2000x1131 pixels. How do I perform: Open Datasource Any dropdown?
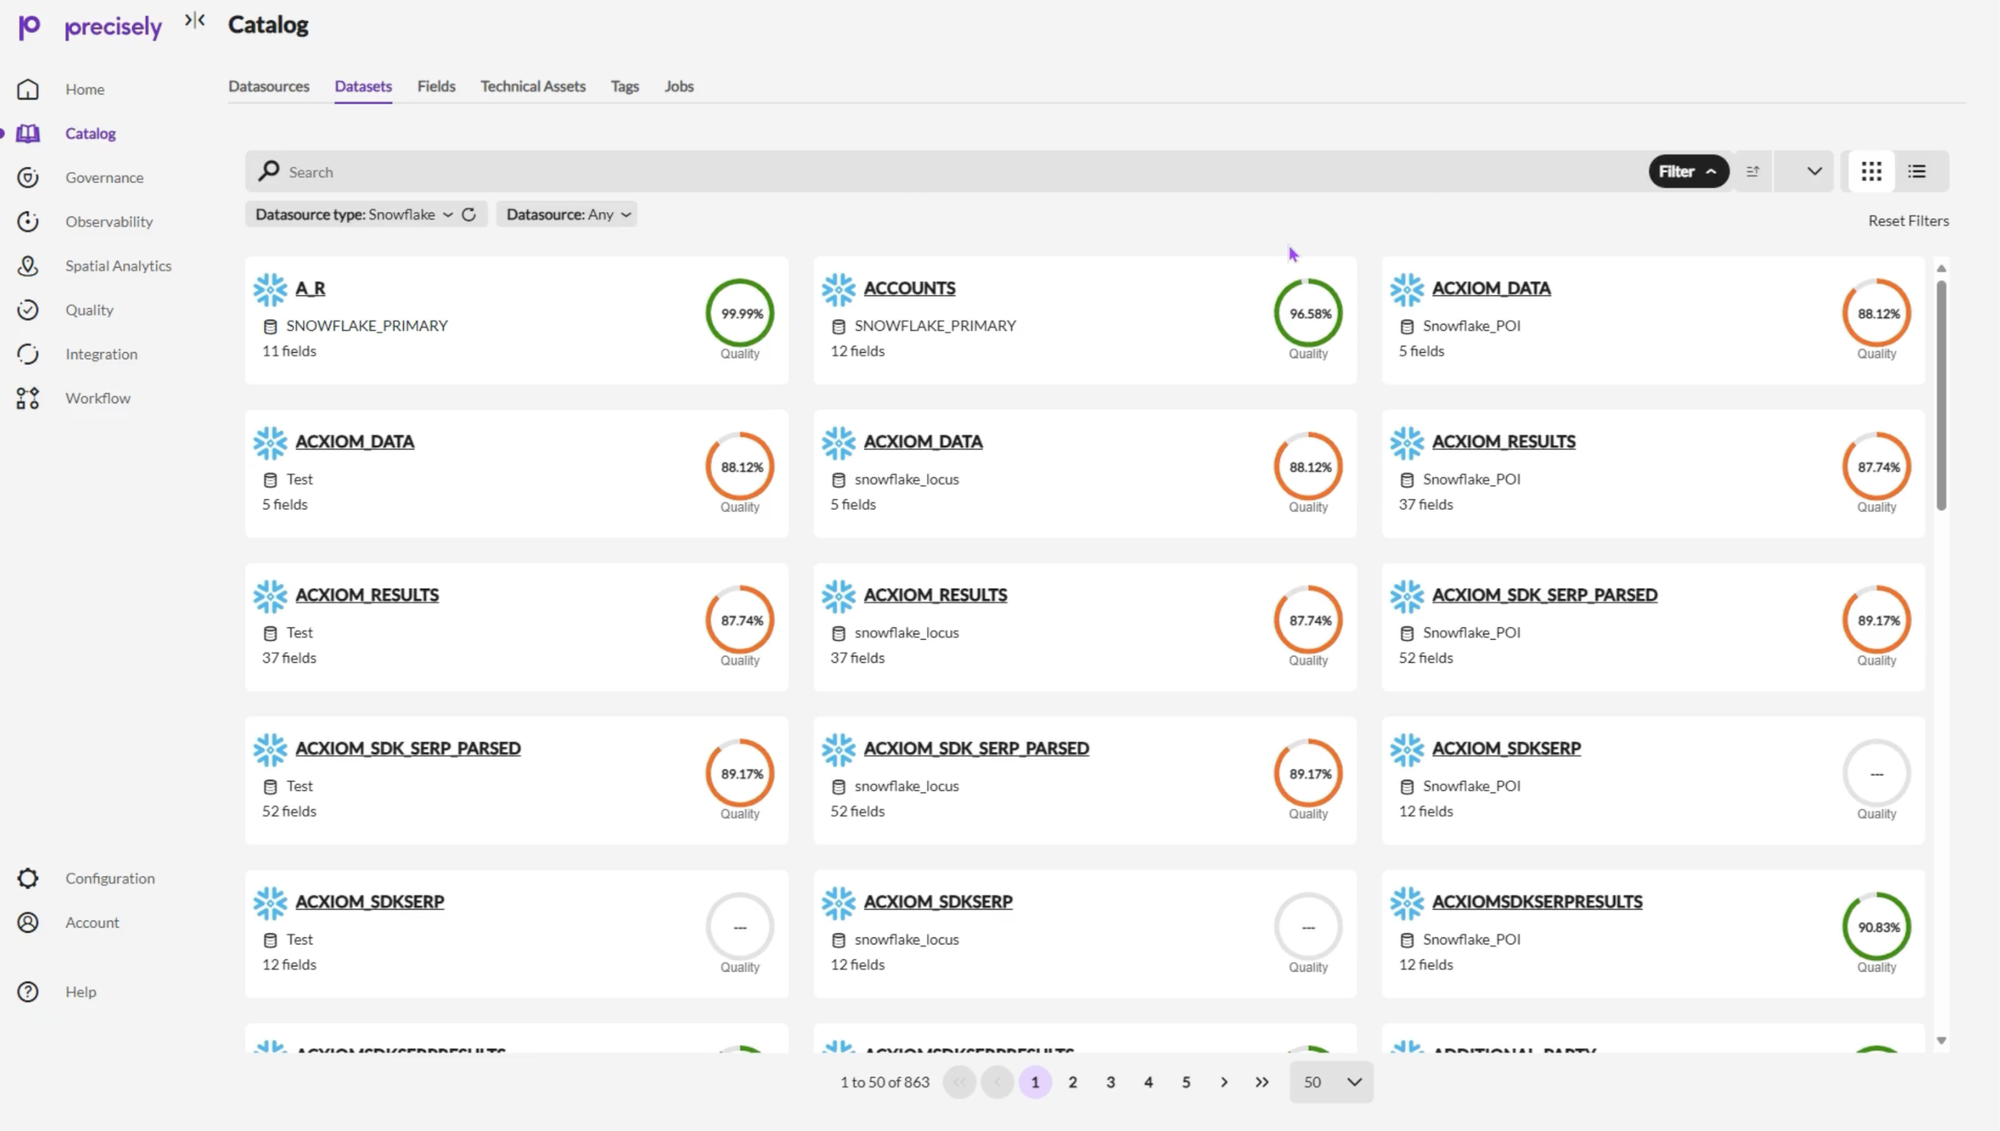(567, 214)
